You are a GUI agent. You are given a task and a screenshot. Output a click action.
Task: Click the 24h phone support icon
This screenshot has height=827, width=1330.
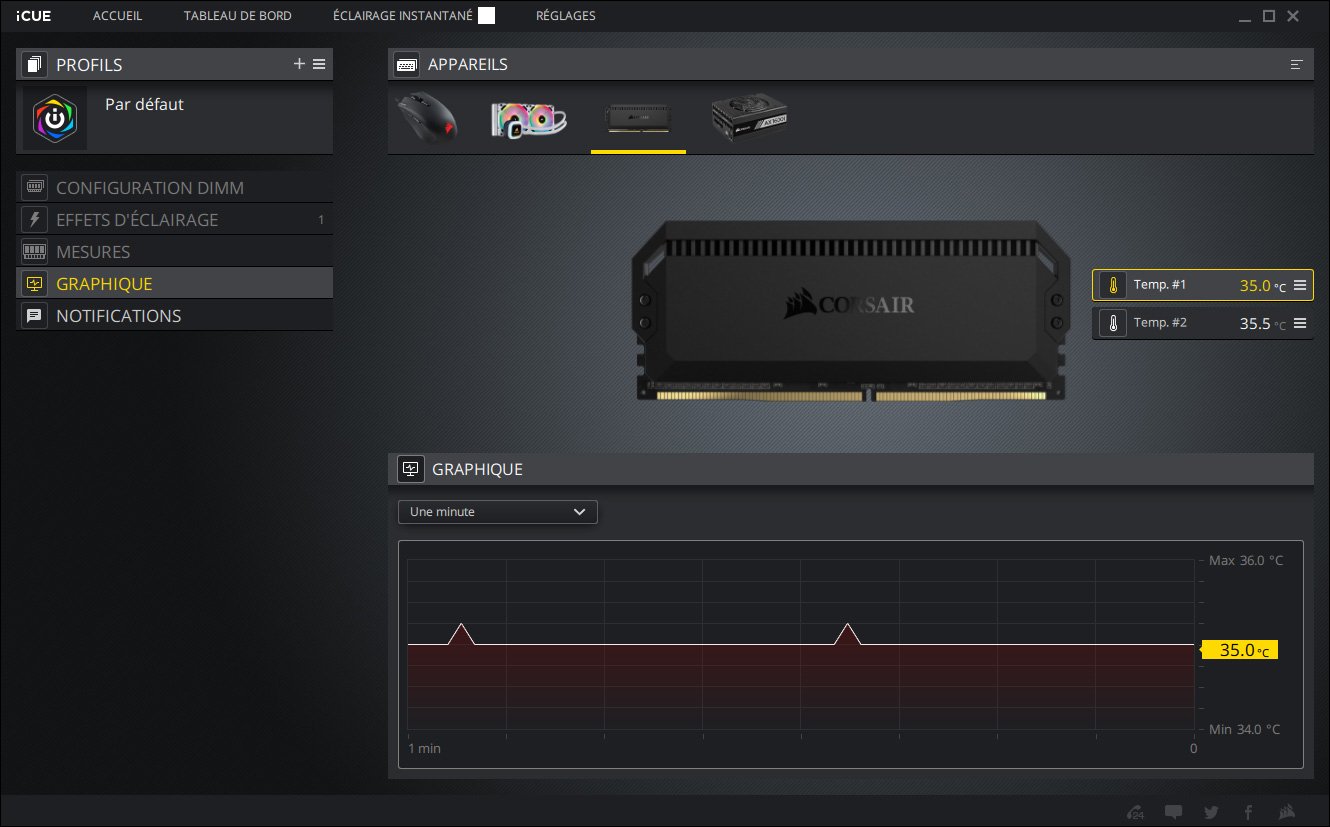pos(1135,811)
